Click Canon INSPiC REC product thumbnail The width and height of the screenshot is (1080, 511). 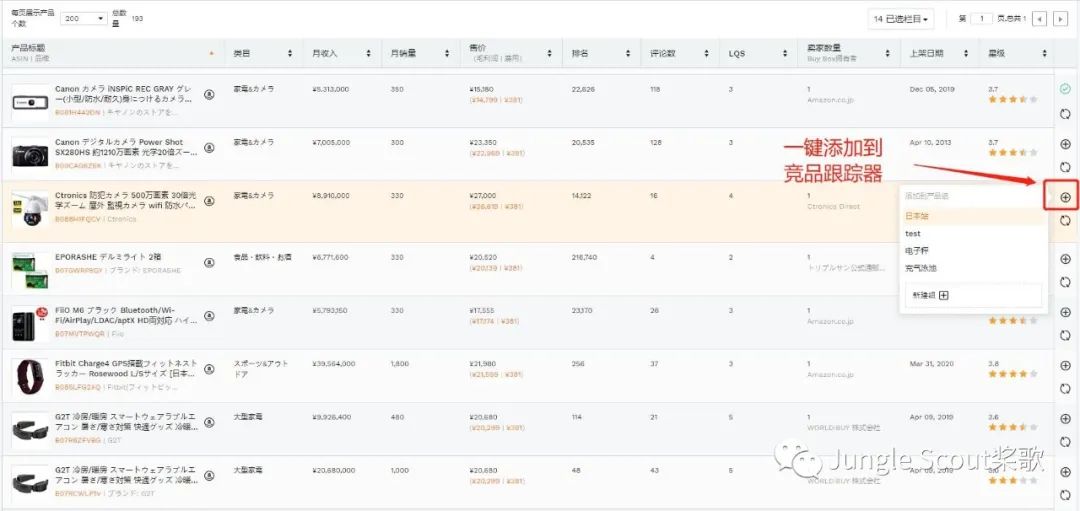[x=30, y=103]
